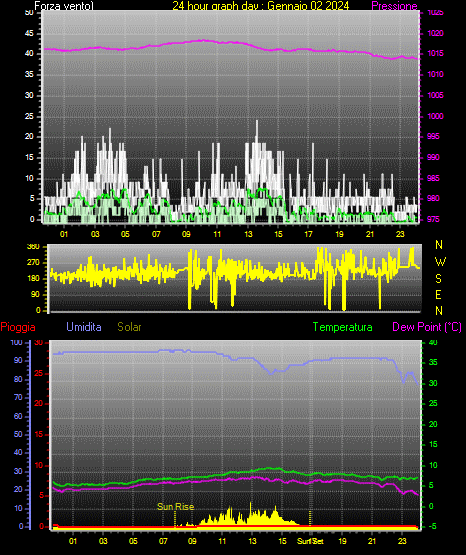
Task: Click pressure axis value 990
Action: click(x=433, y=157)
